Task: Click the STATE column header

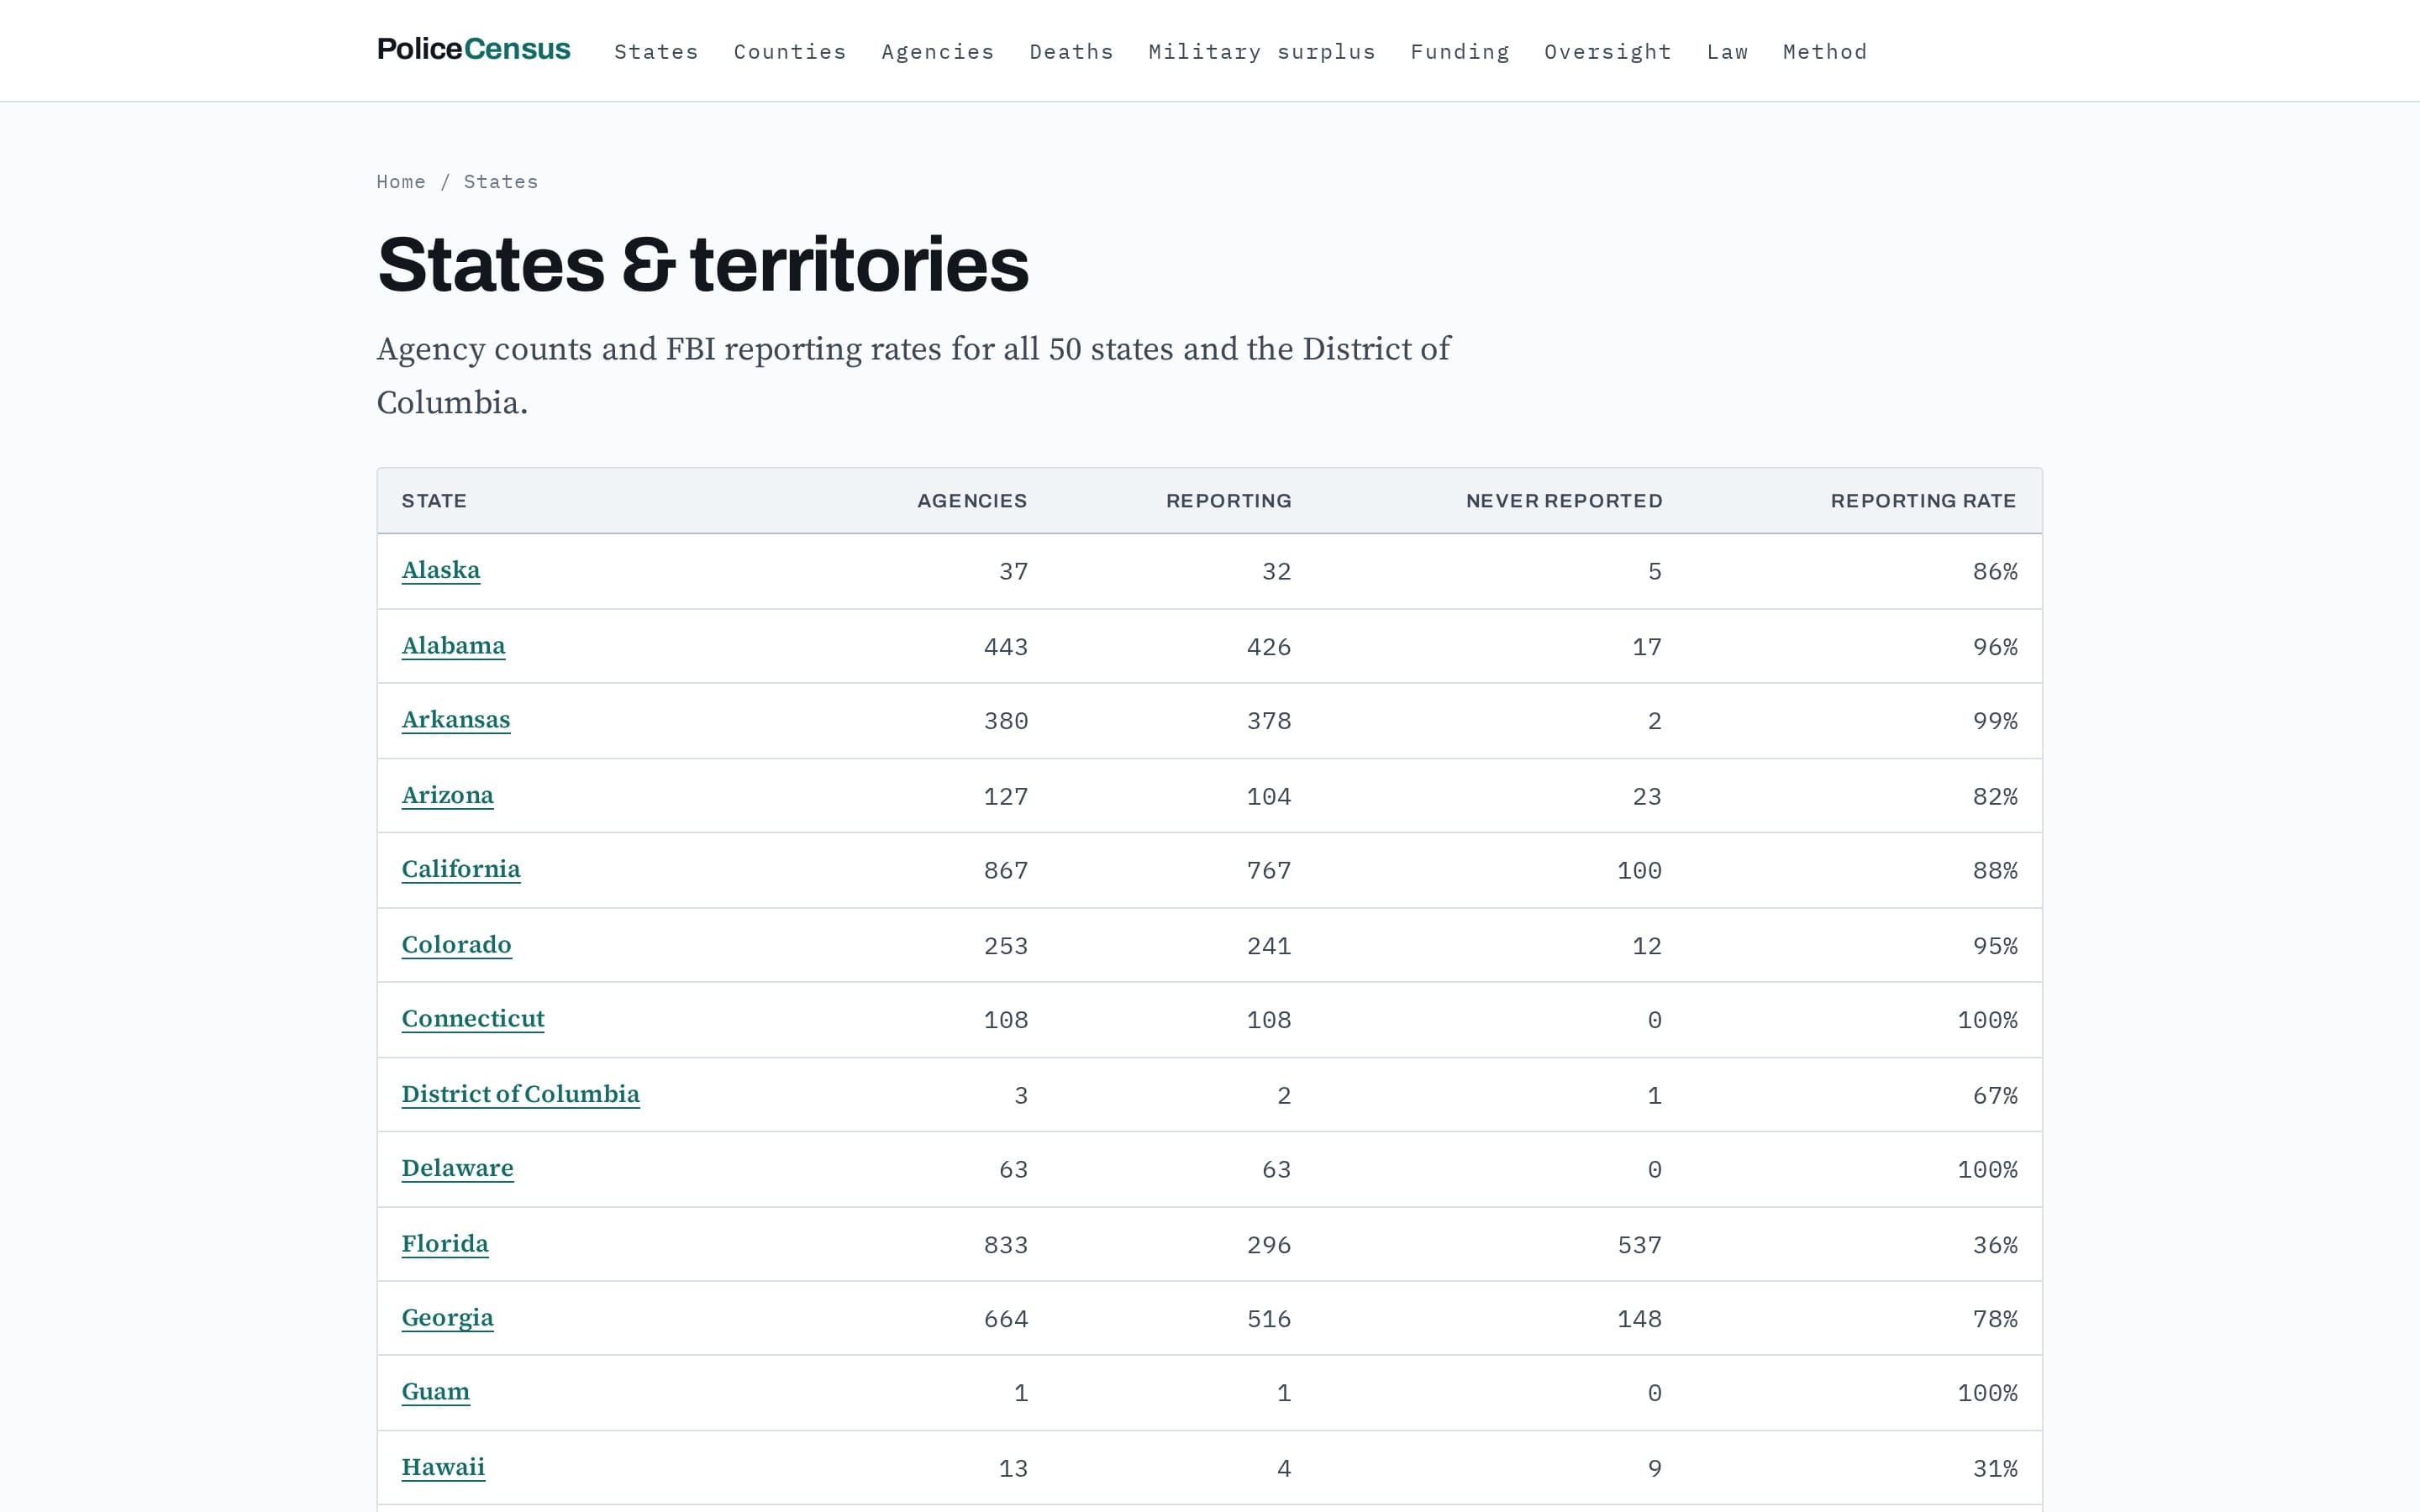Action: pyautogui.click(x=434, y=501)
